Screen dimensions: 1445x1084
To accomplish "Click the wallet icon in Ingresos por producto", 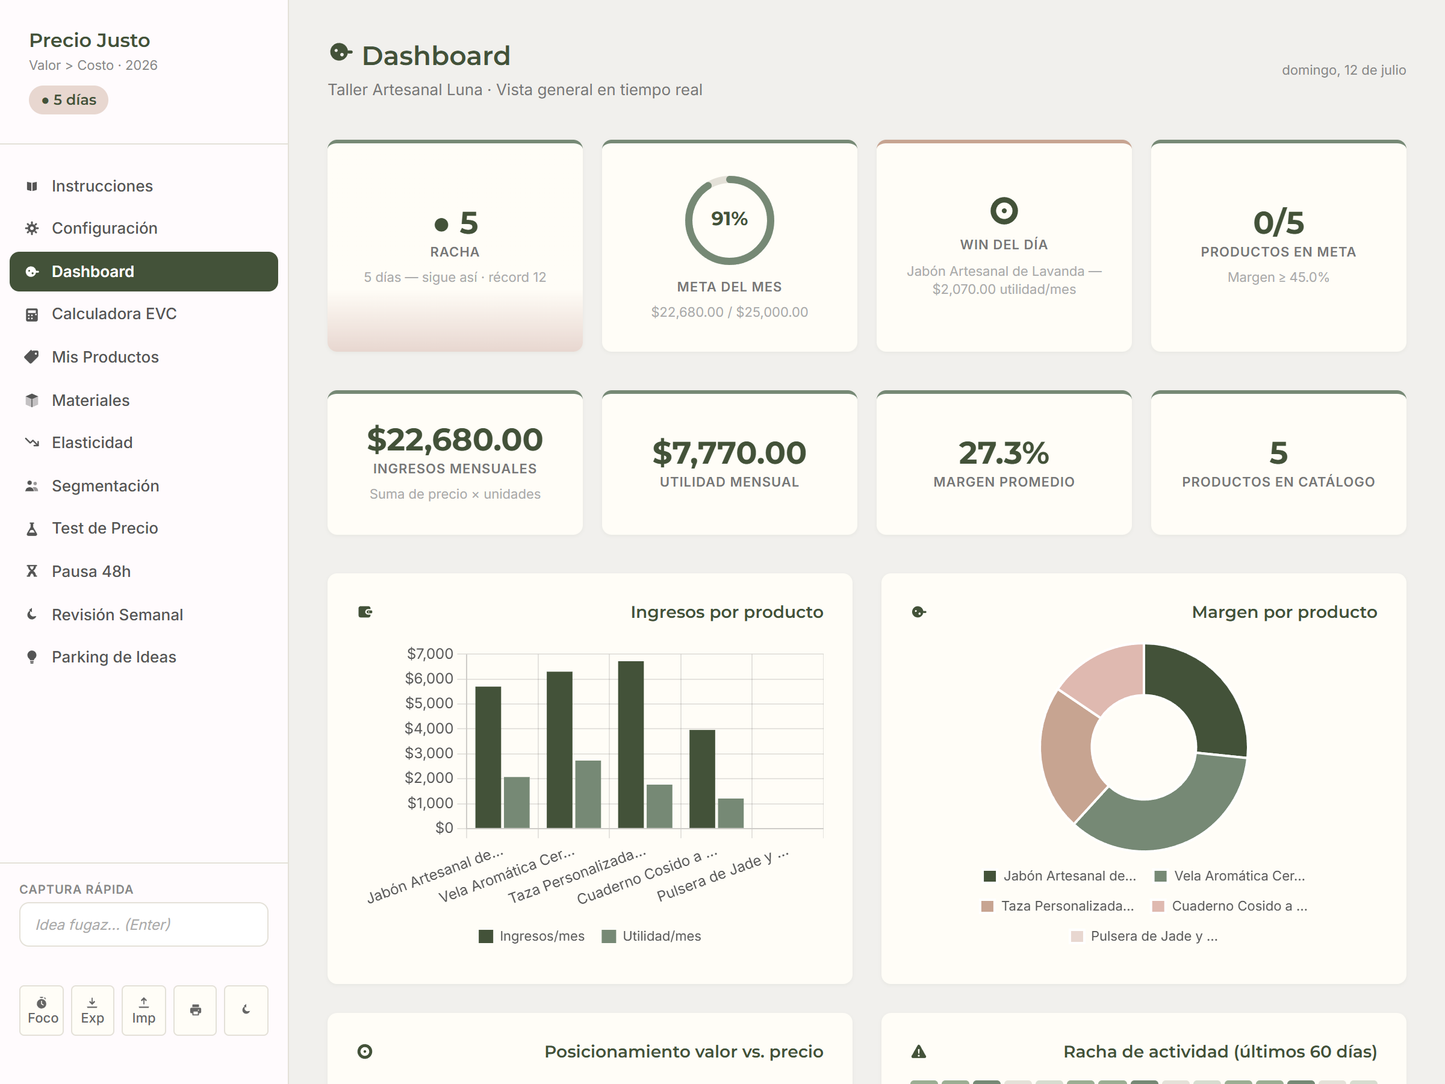I will click(x=365, y=612).
